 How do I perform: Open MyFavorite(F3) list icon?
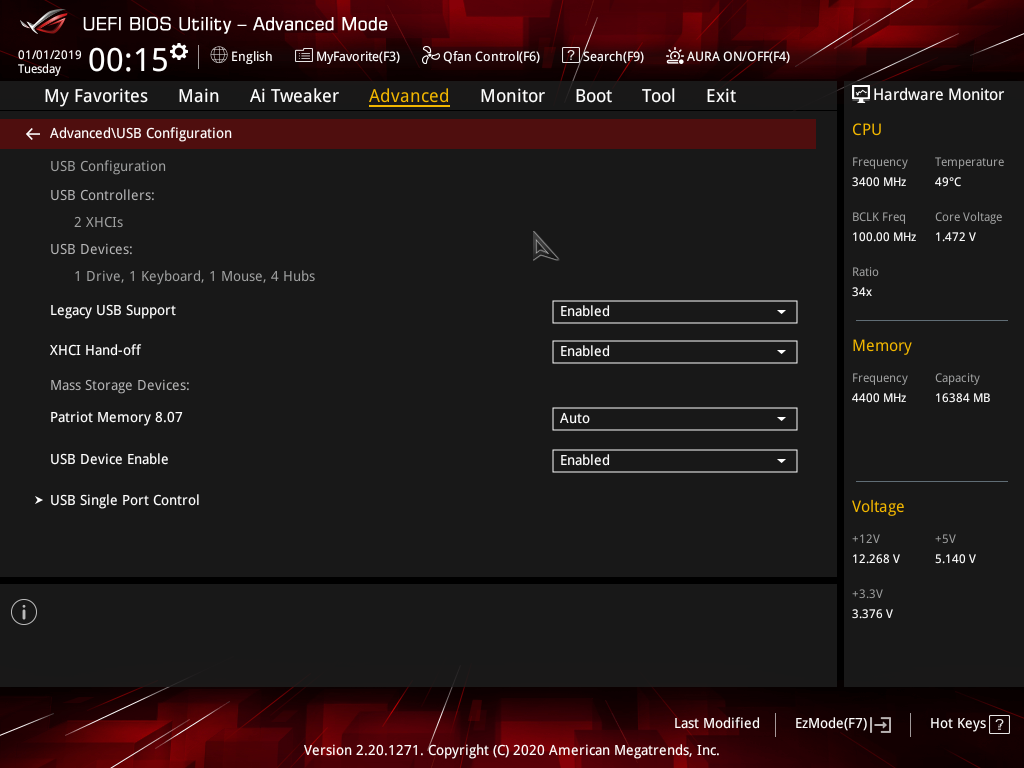click(x=304, y=56)
